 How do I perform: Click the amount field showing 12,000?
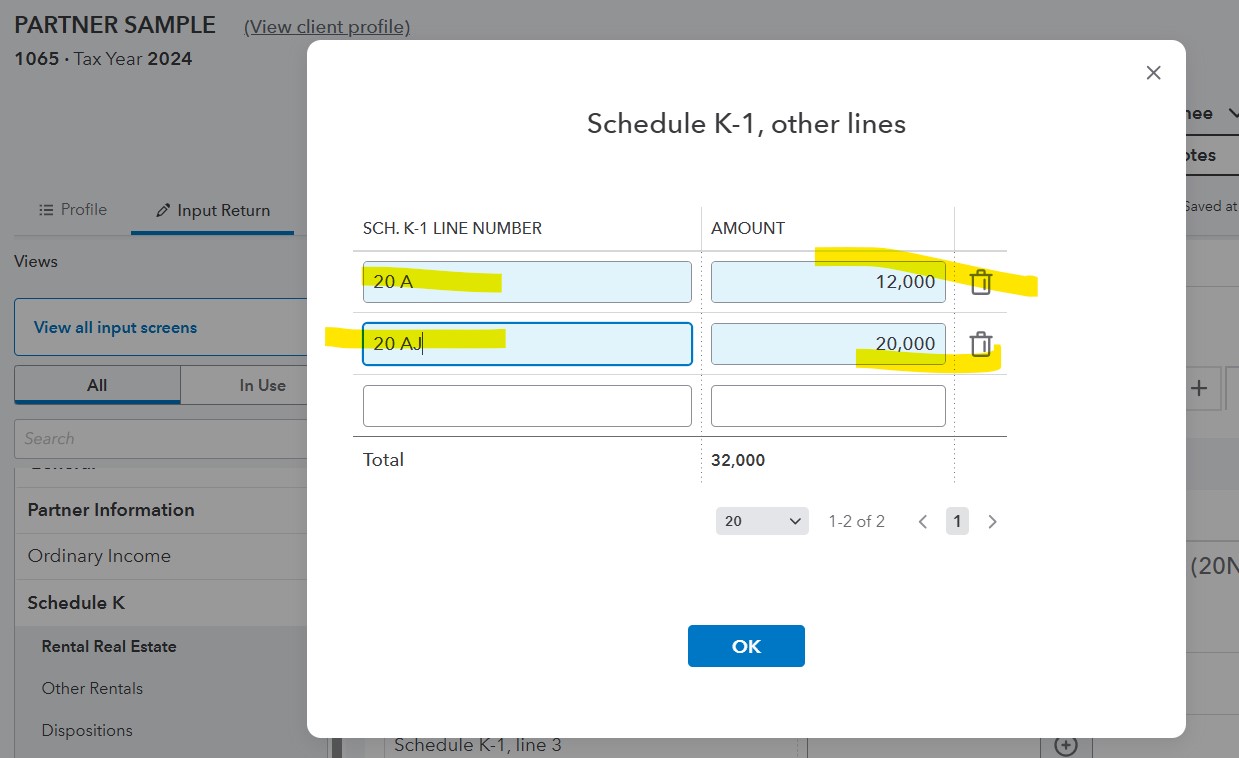(827, 281)
